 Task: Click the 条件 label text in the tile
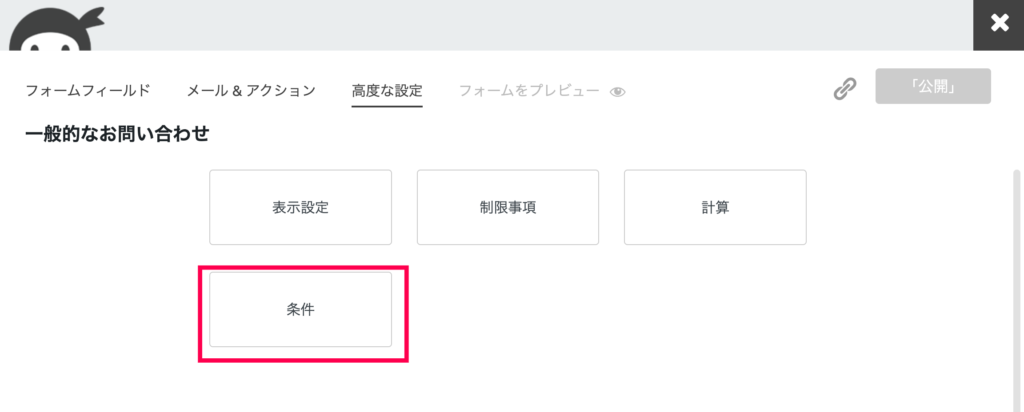(300, 310)
